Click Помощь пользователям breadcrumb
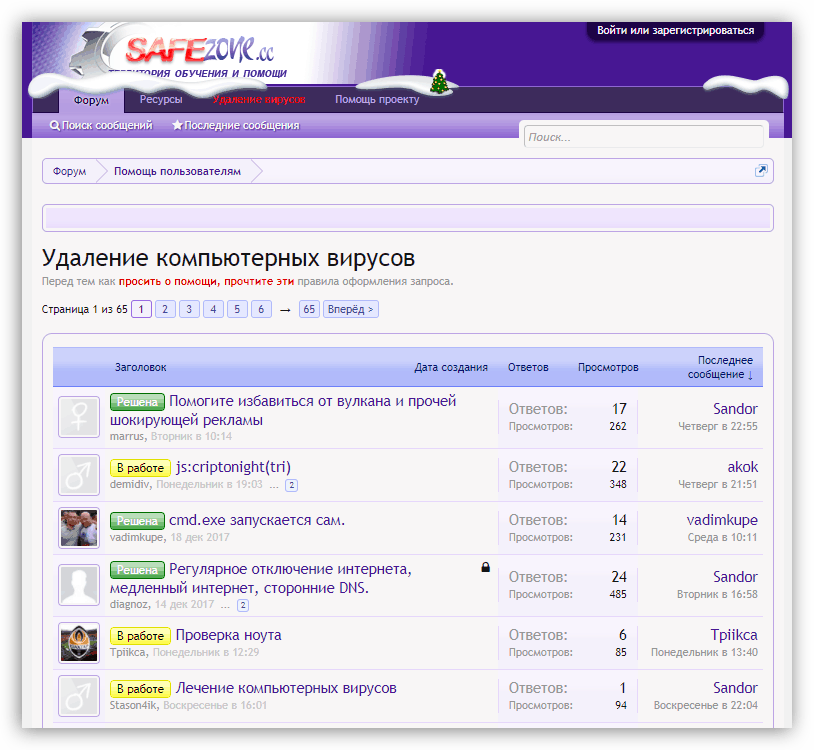Viewport: 814px width, 750px height. click(178, 171)
